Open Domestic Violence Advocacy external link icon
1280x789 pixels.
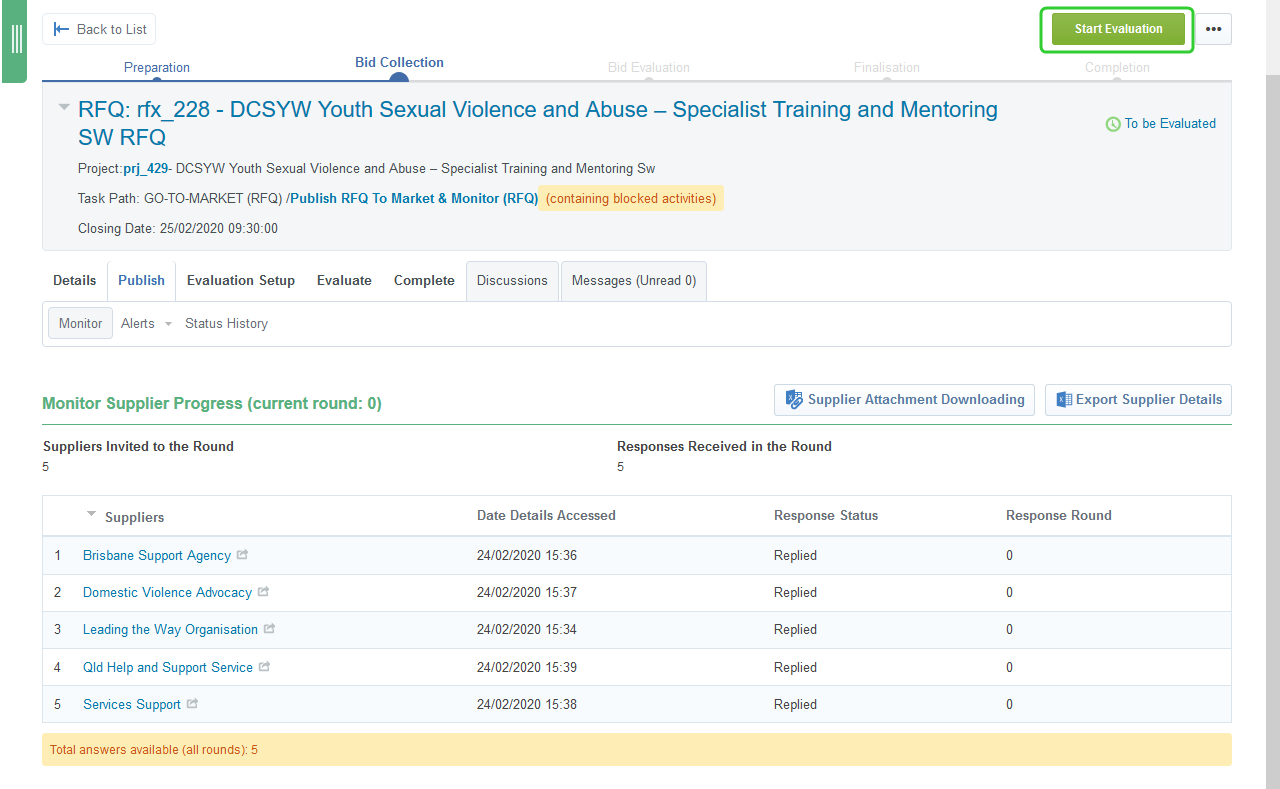tap(263, 592)
